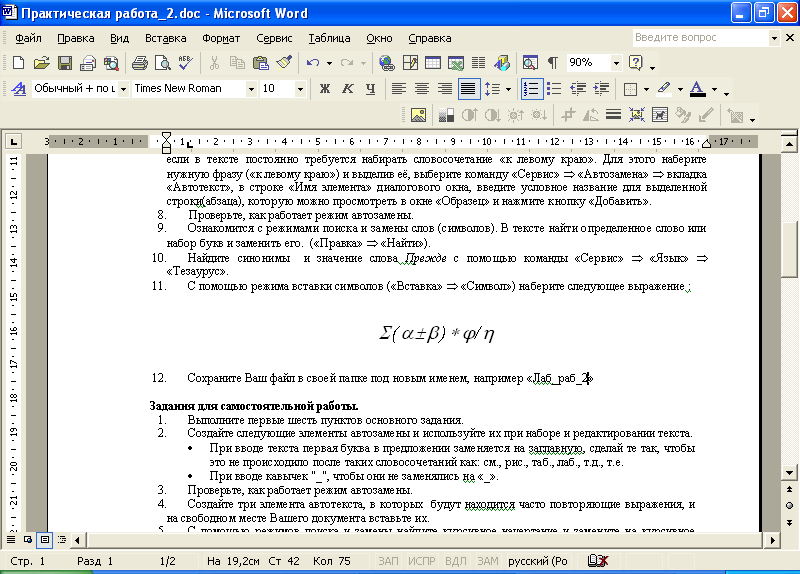
Task: Cut selection with scissors icon
Action: pos(214,63)
